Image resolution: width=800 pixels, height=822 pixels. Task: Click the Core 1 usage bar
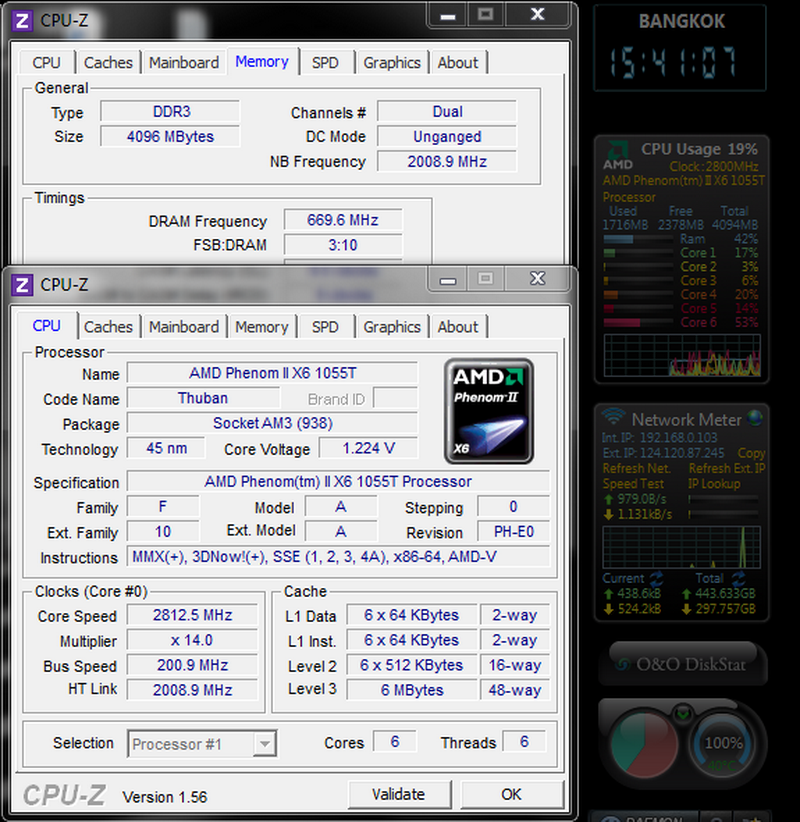click(x=638, y=253)
